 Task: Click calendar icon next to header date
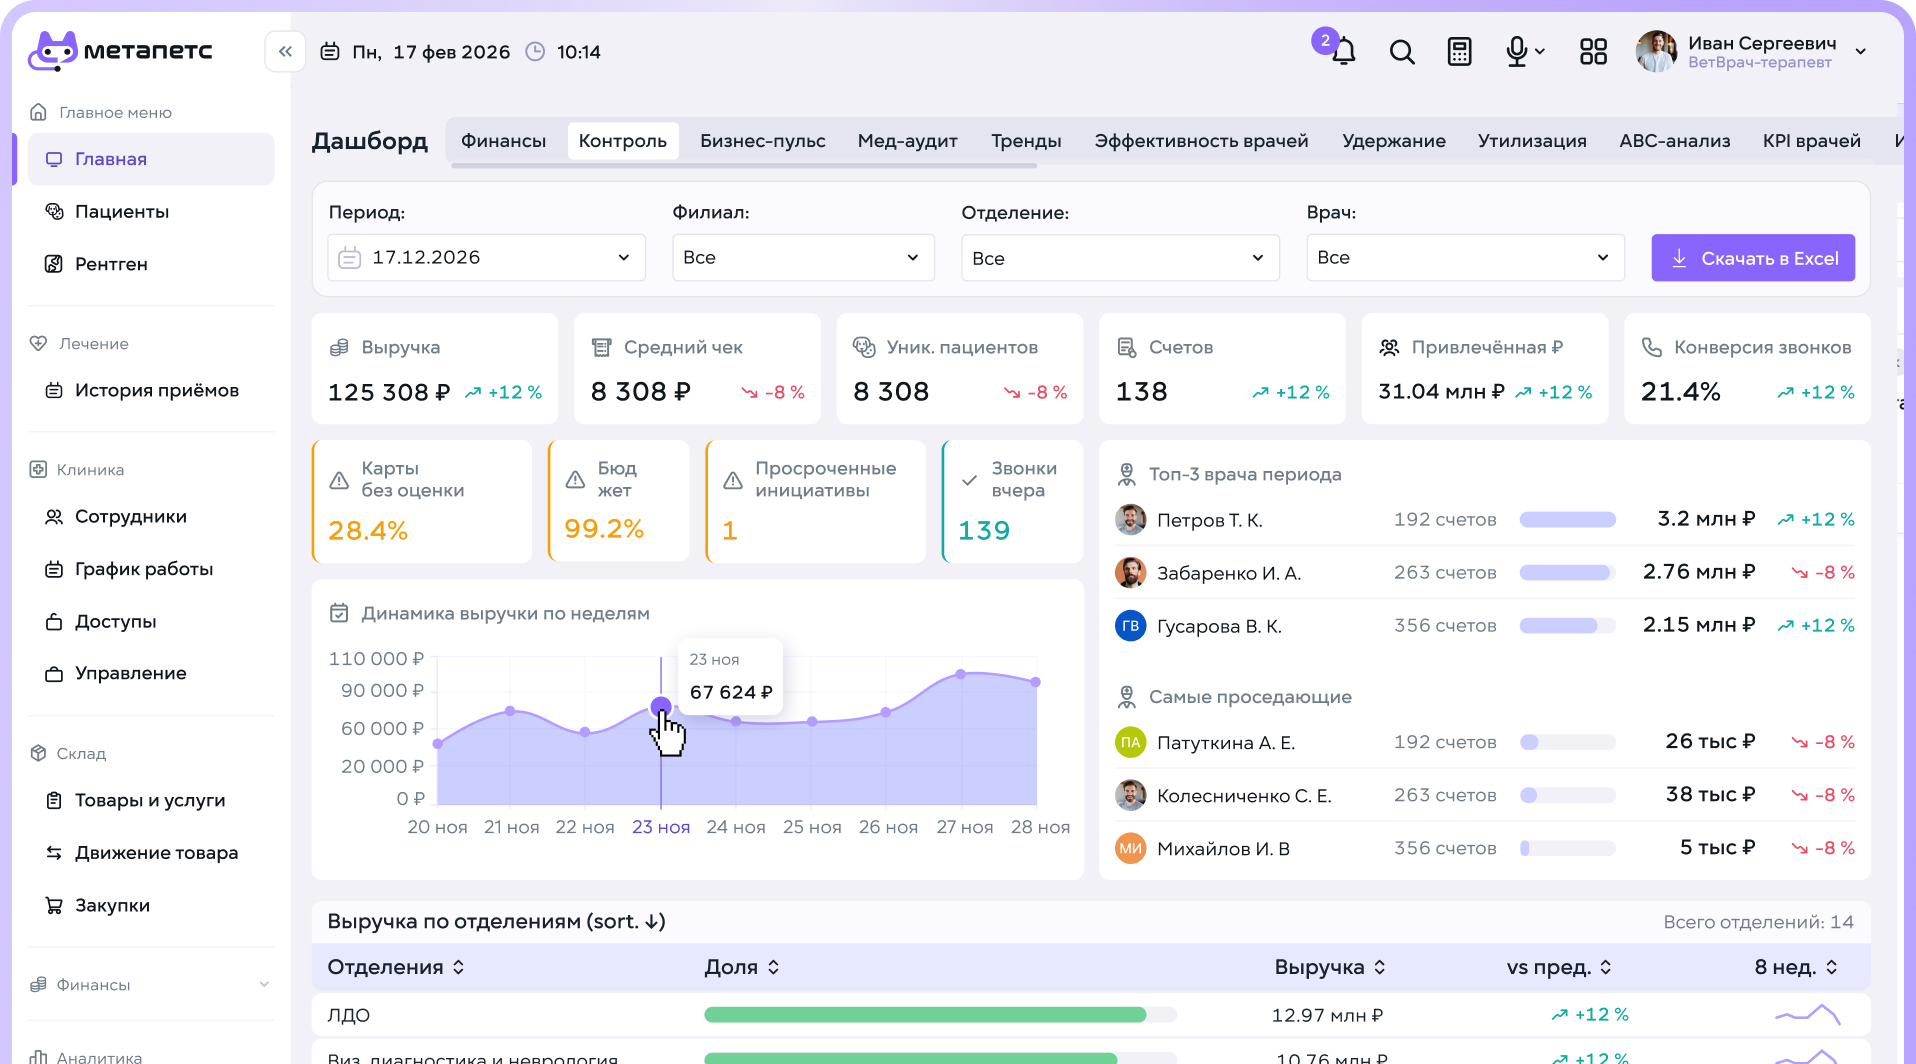330,52
